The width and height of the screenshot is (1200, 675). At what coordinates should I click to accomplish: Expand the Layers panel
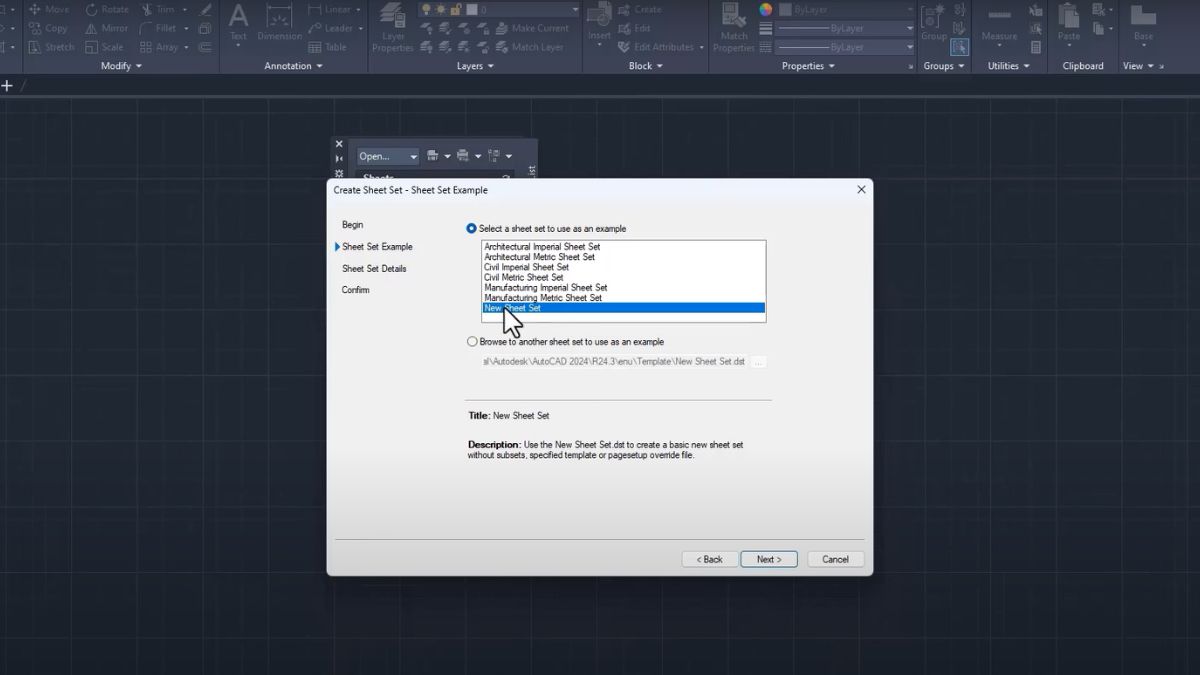[x=475, y=66]
